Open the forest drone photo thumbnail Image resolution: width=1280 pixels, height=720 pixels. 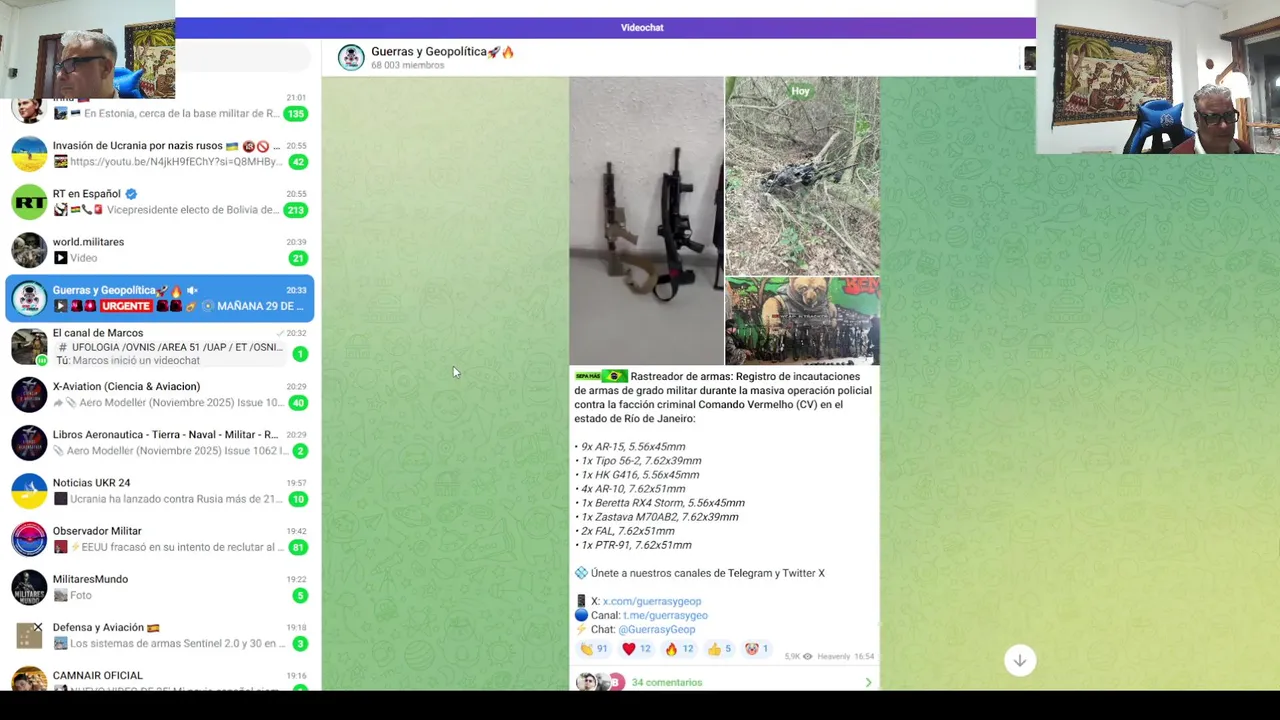point(802,176)
